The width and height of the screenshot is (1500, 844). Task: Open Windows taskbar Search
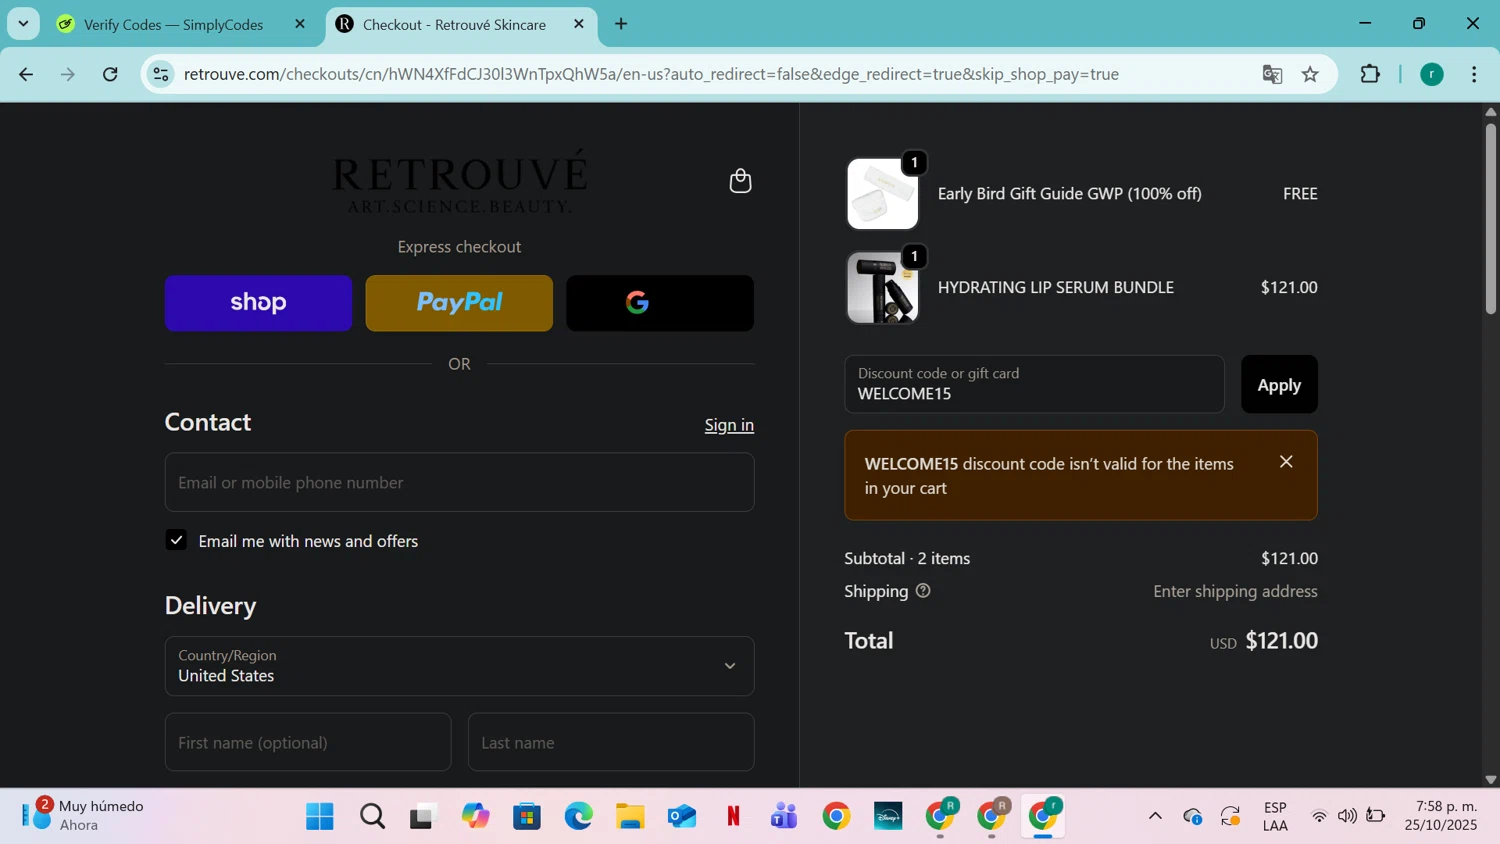click(x=372, y=817)
